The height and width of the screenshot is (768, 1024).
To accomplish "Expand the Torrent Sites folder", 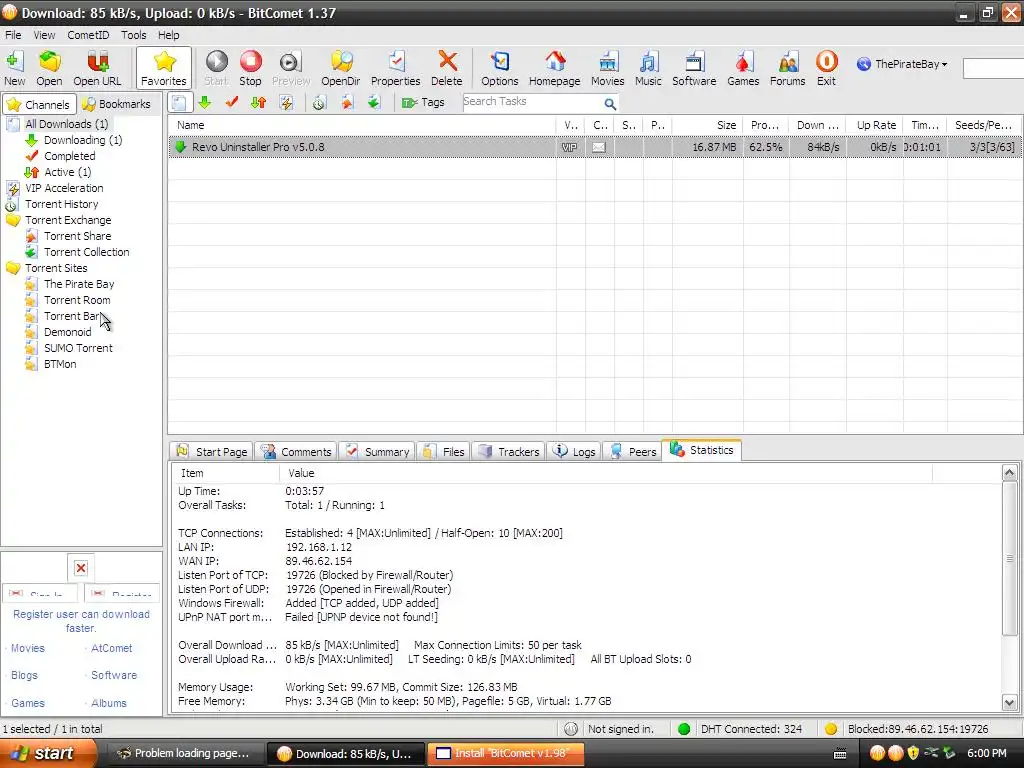I will point(56,268).
